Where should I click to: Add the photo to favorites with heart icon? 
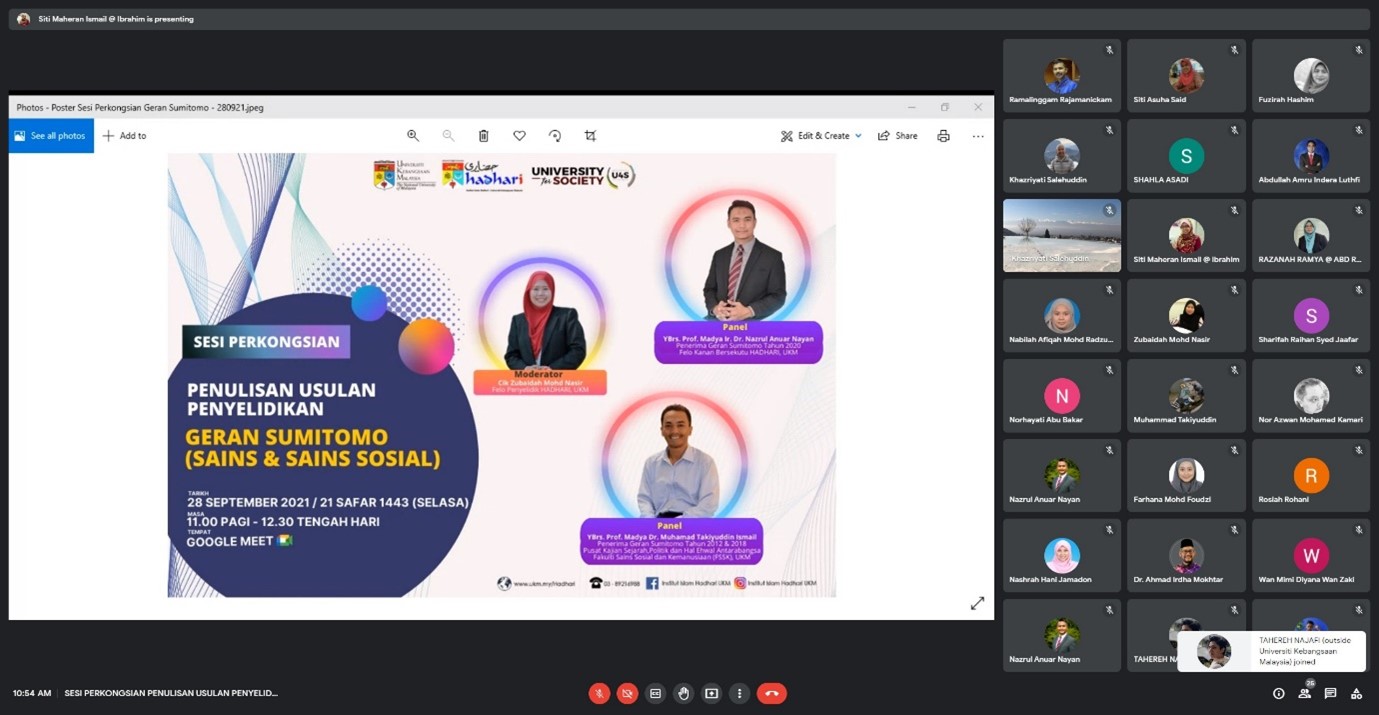[x=519, y=136]
